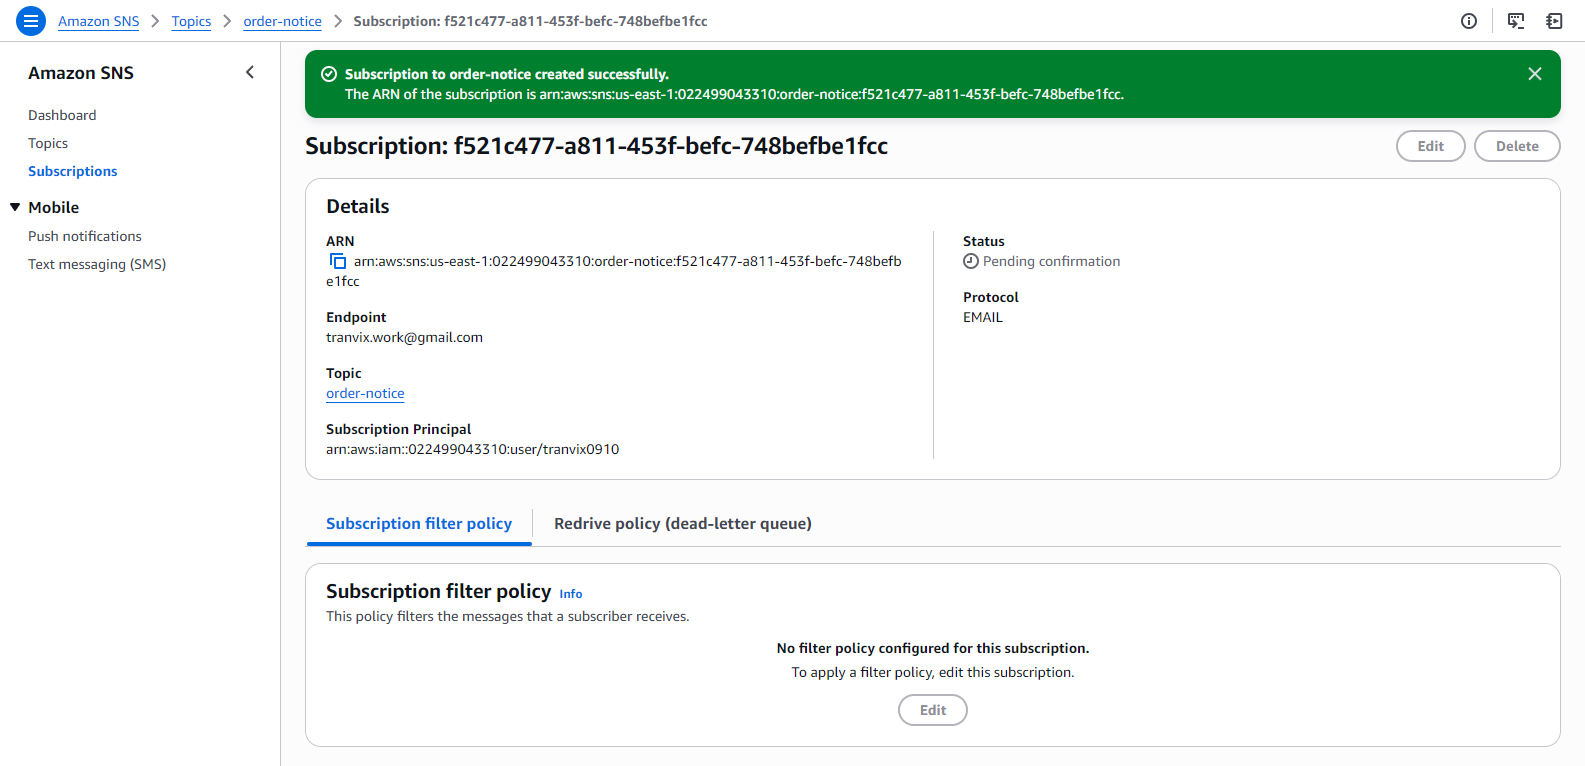Screen dimensions: 1585x766
Task: Open order-notice breadcrumb link
Action: (x=283, y=21)
